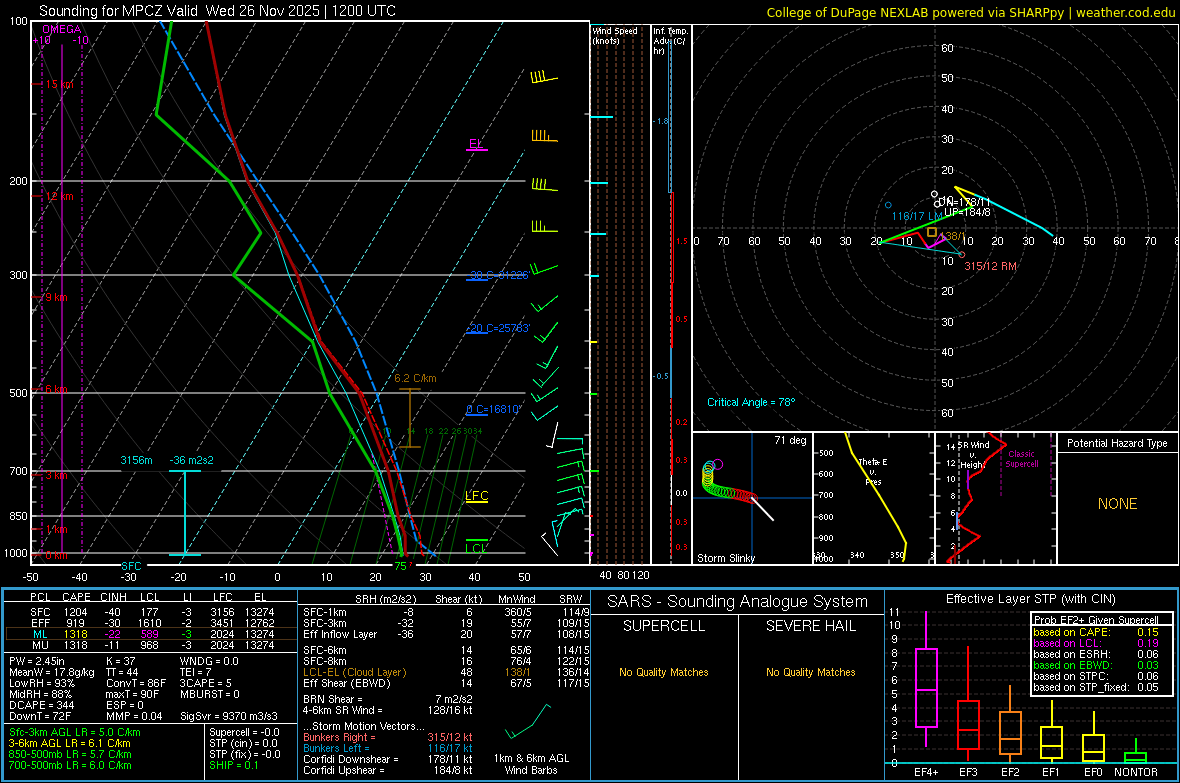
Task: Click the 'based on CAPE: 0.15' legend entry
Action: 1095,632
